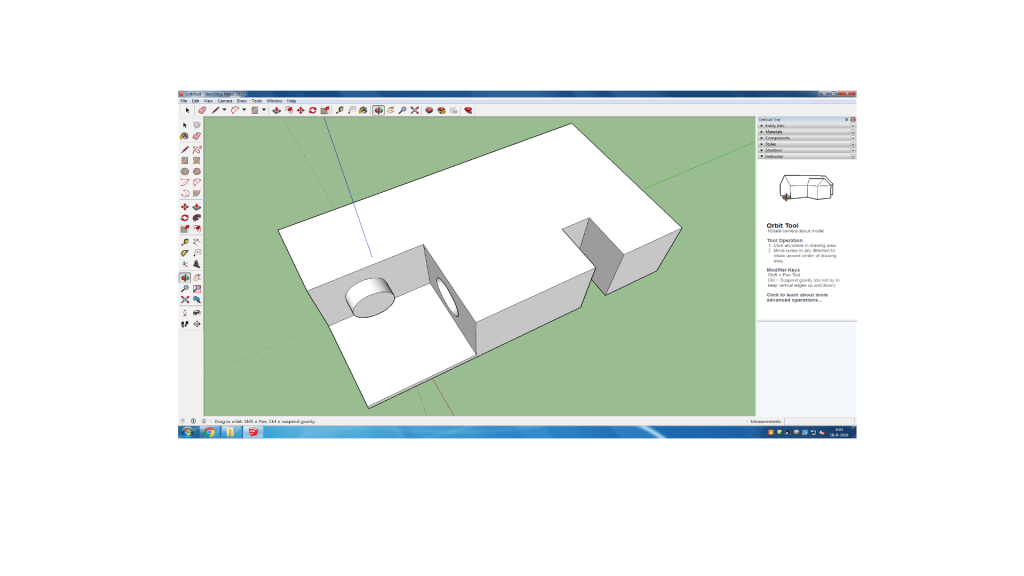Screen dimensions: 1024x576
Task: Click the learn more advanced operations link
Action: click(797, 297)
